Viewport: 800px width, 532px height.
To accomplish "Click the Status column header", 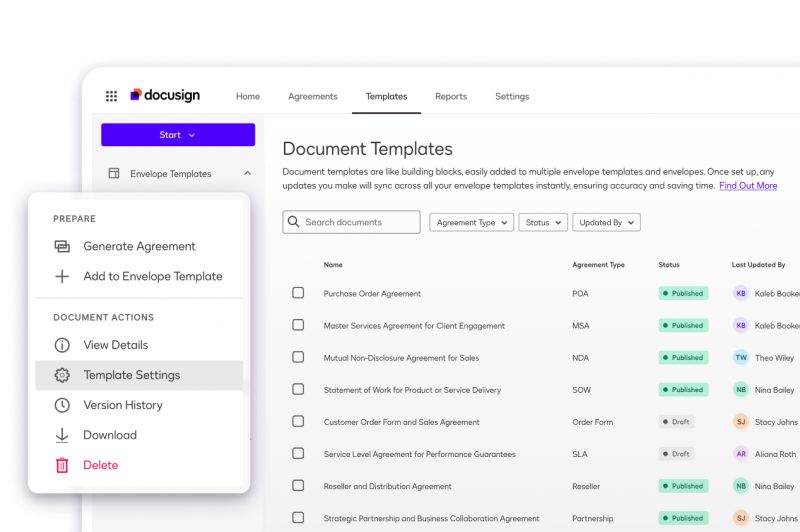I will click(x=669, y=265).
